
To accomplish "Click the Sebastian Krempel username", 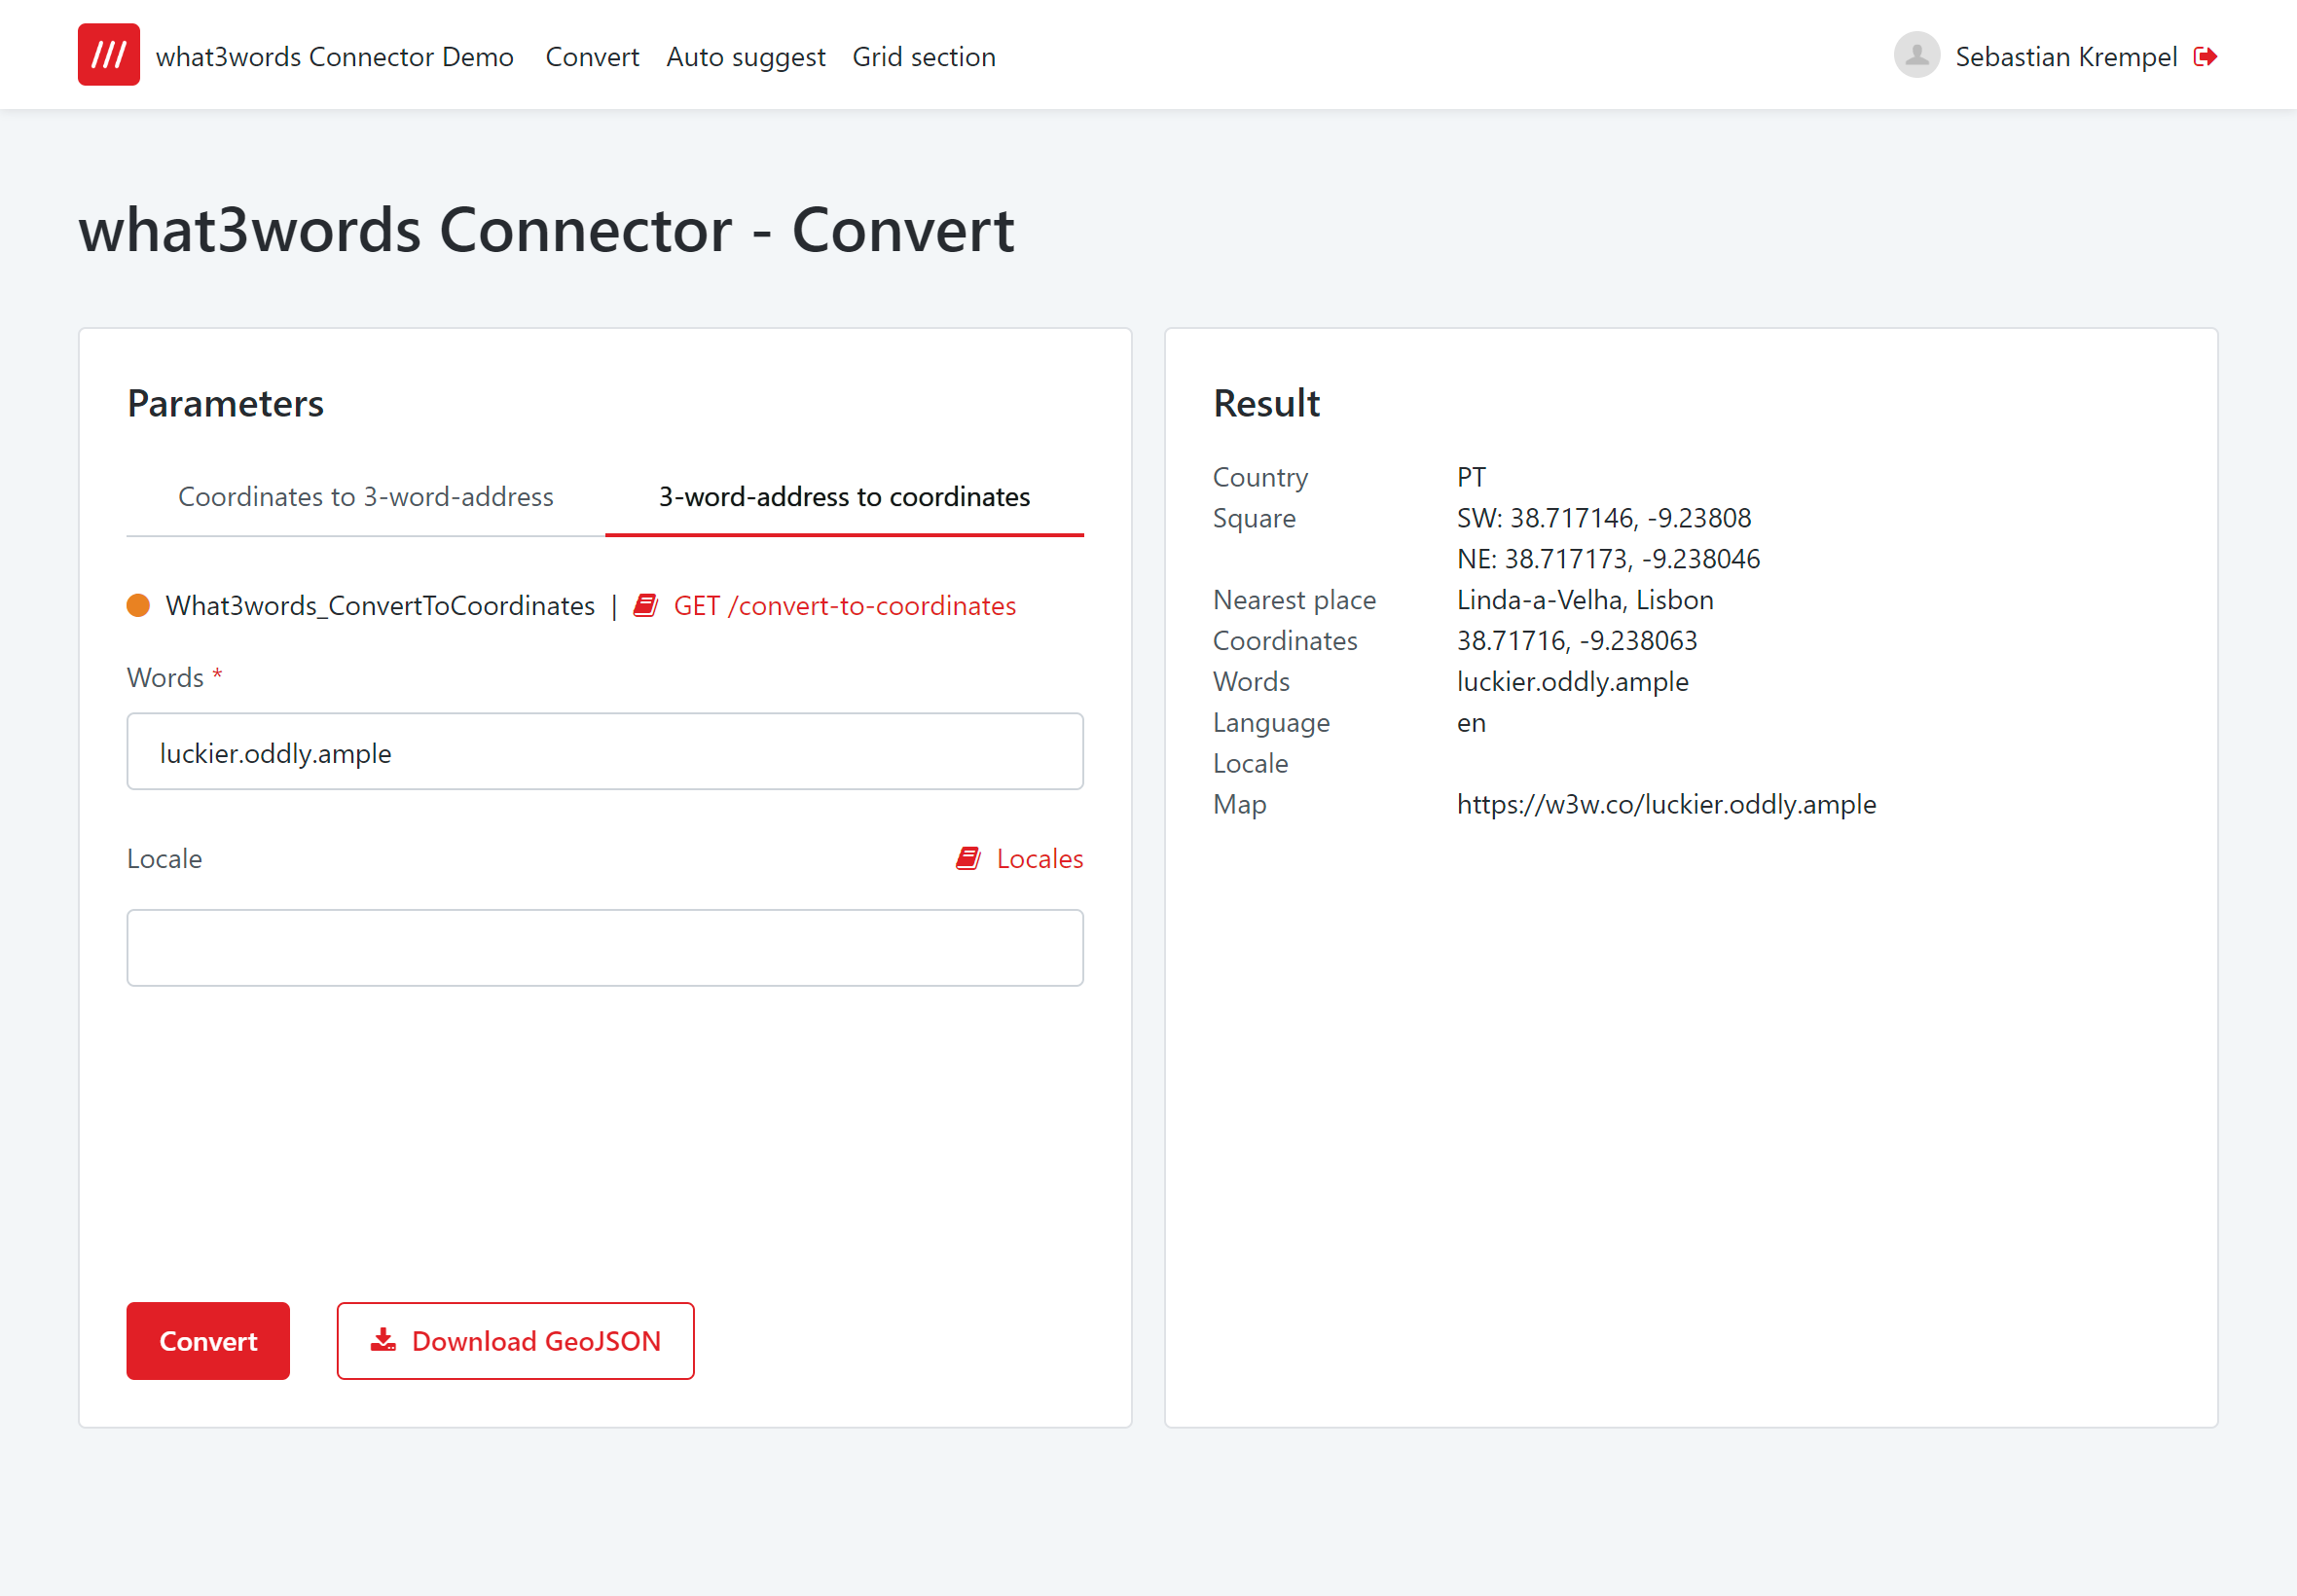I will click(2065, 57).
